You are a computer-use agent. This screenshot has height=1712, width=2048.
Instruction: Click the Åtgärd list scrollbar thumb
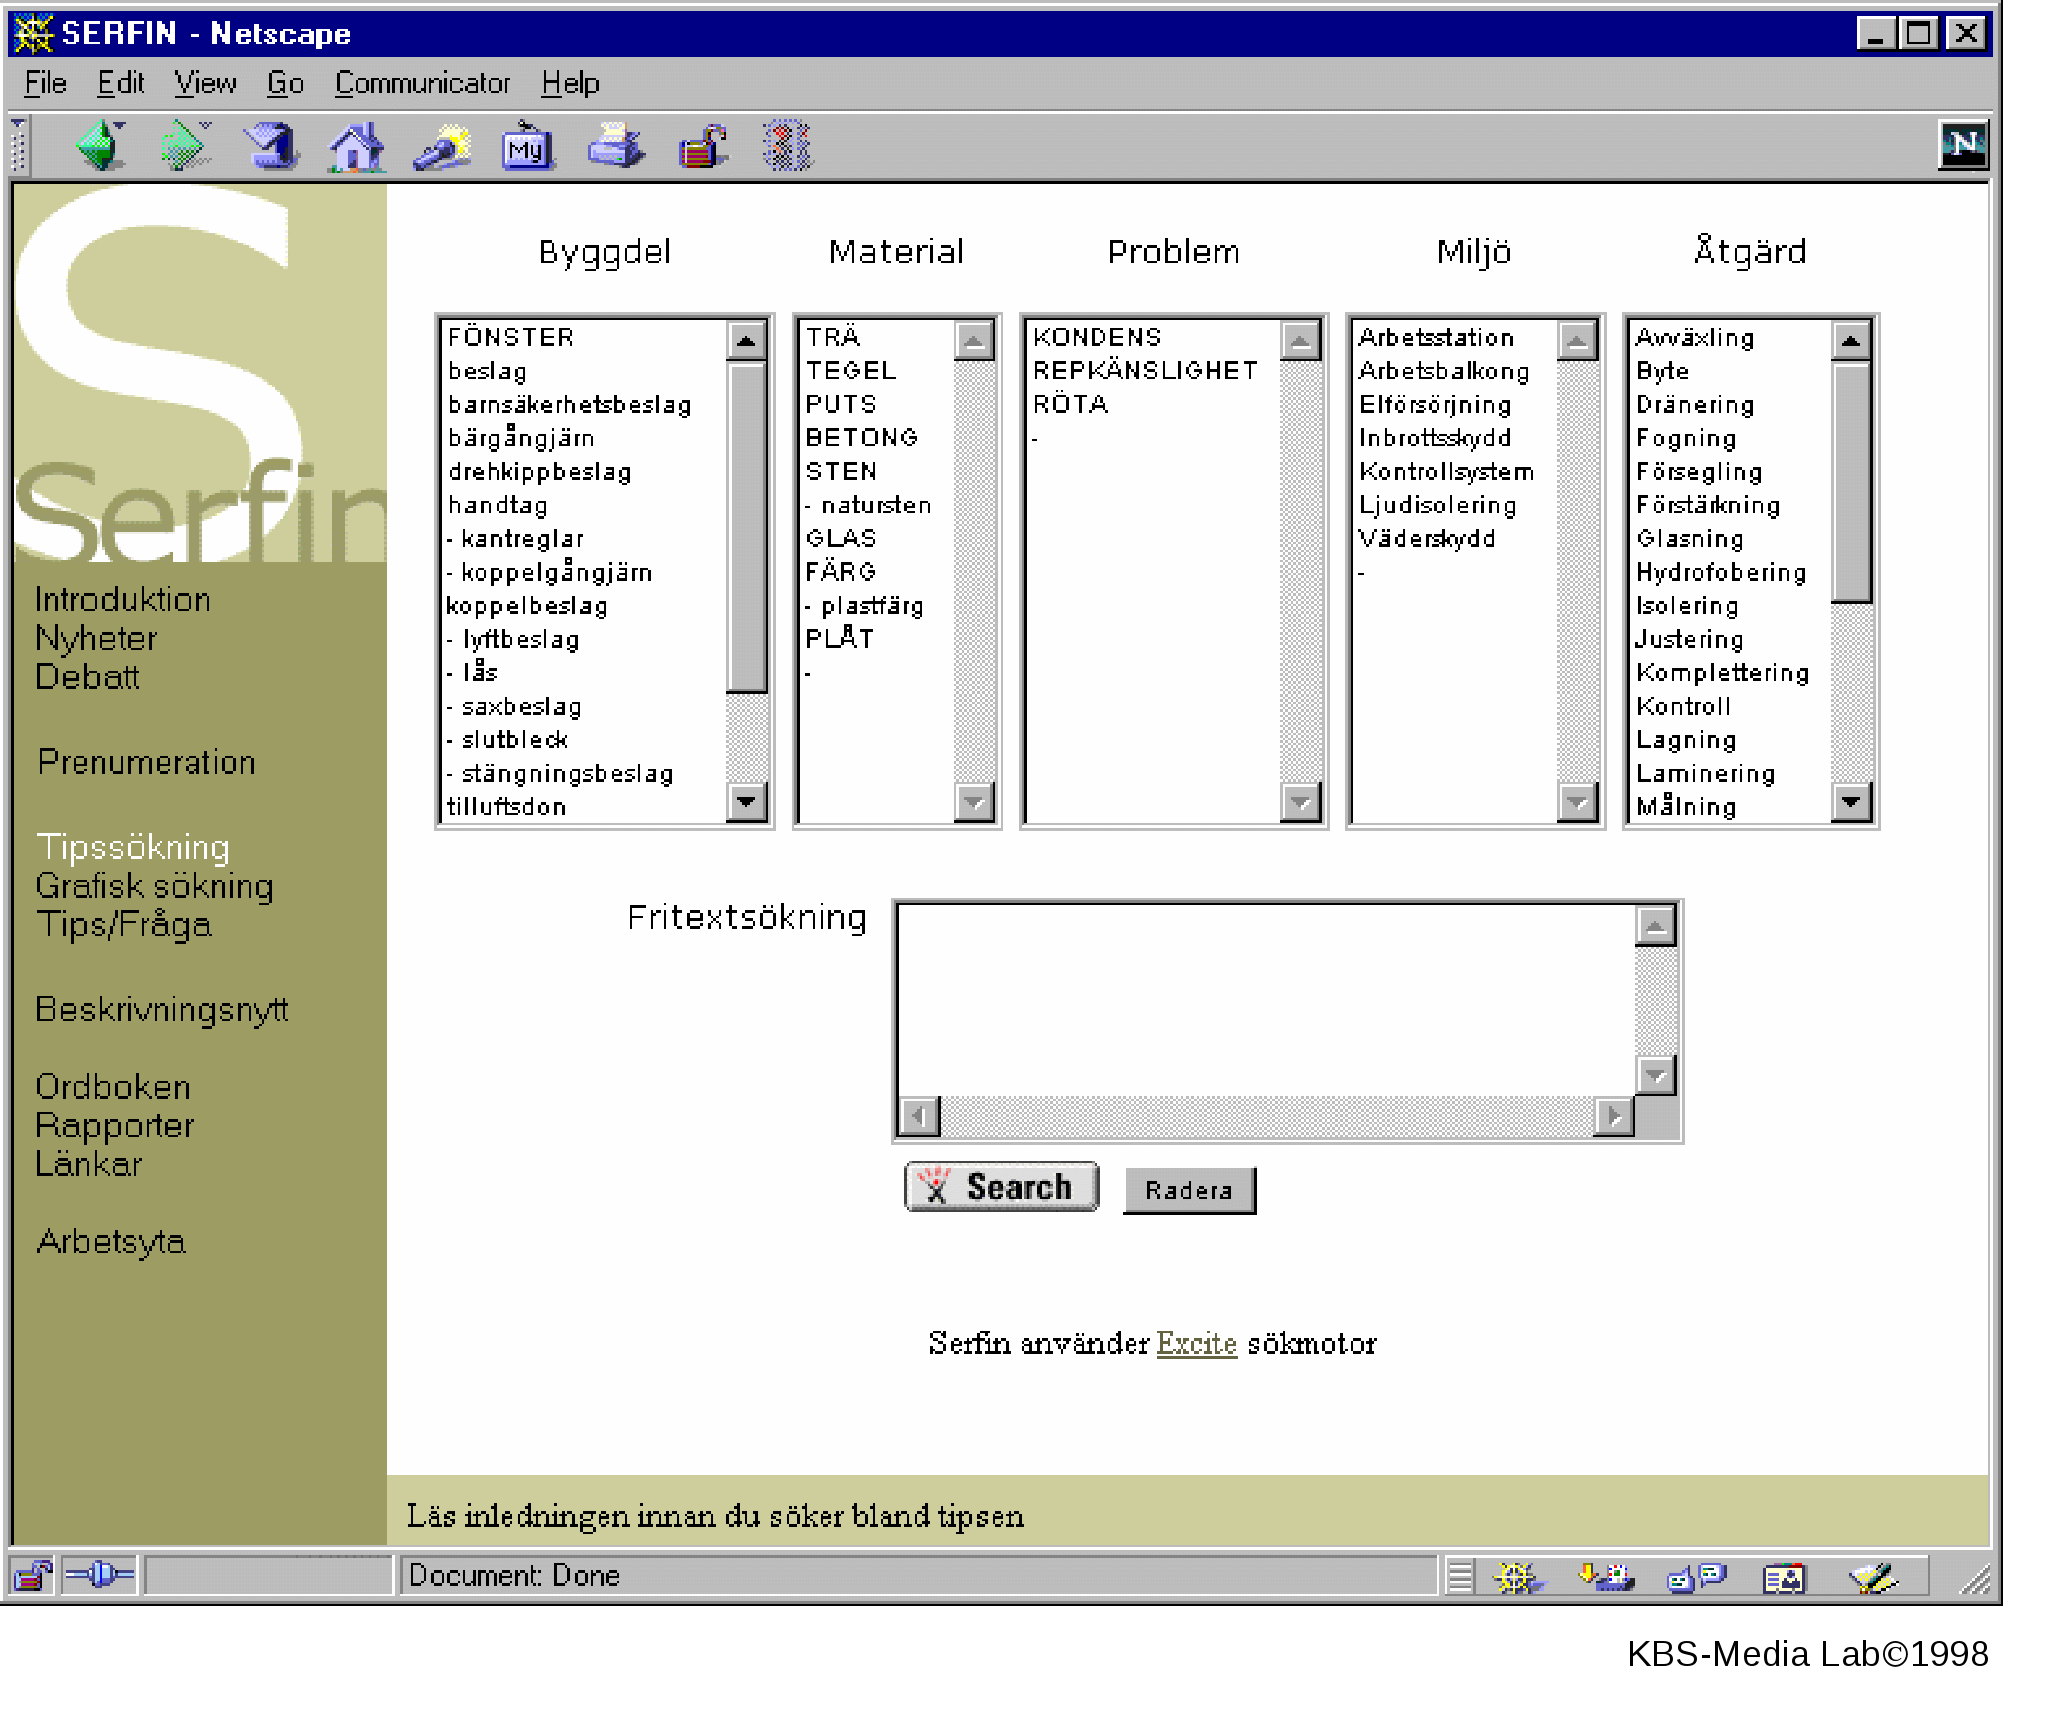1851,482
